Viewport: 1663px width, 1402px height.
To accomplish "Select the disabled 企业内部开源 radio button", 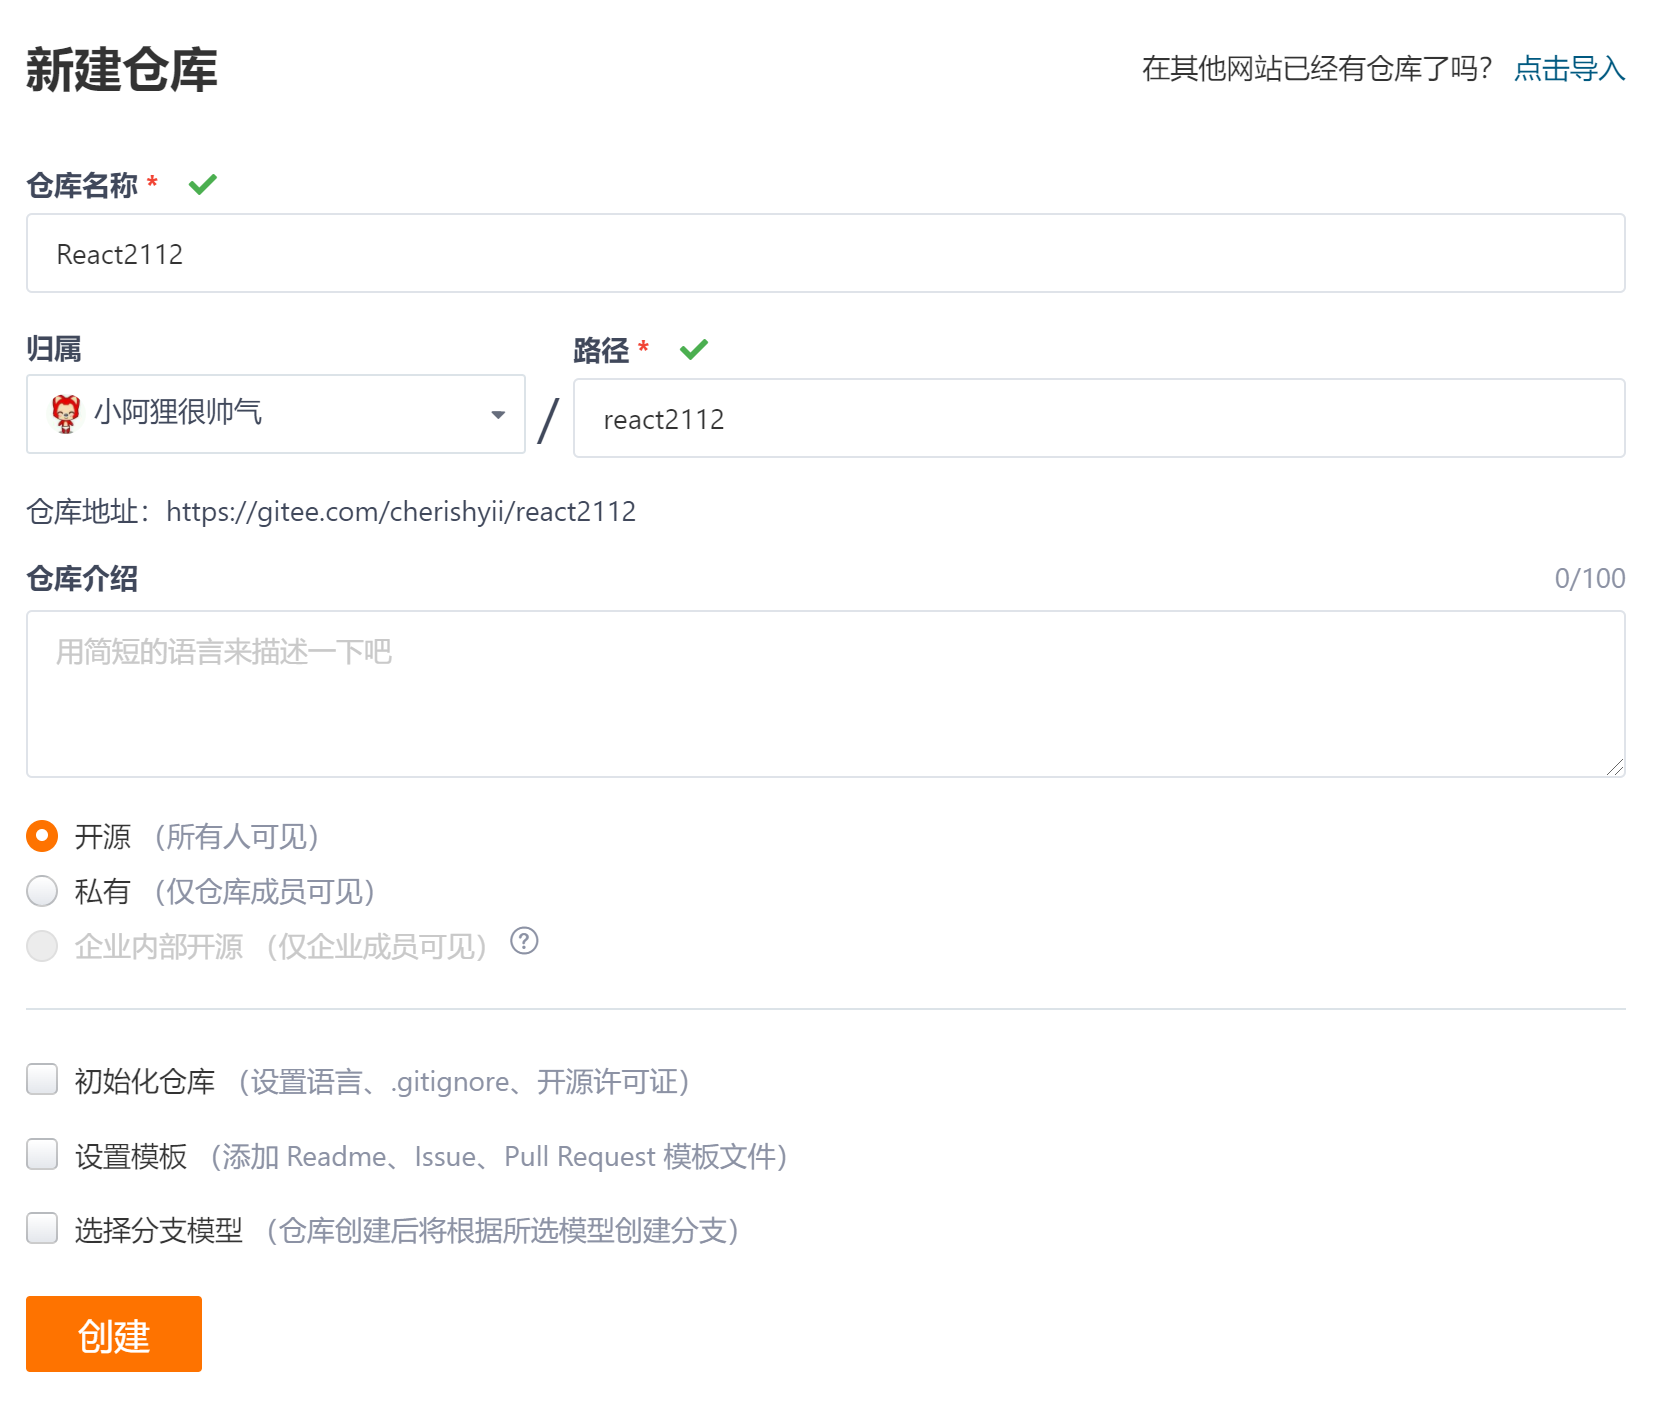I will (42, 946).
